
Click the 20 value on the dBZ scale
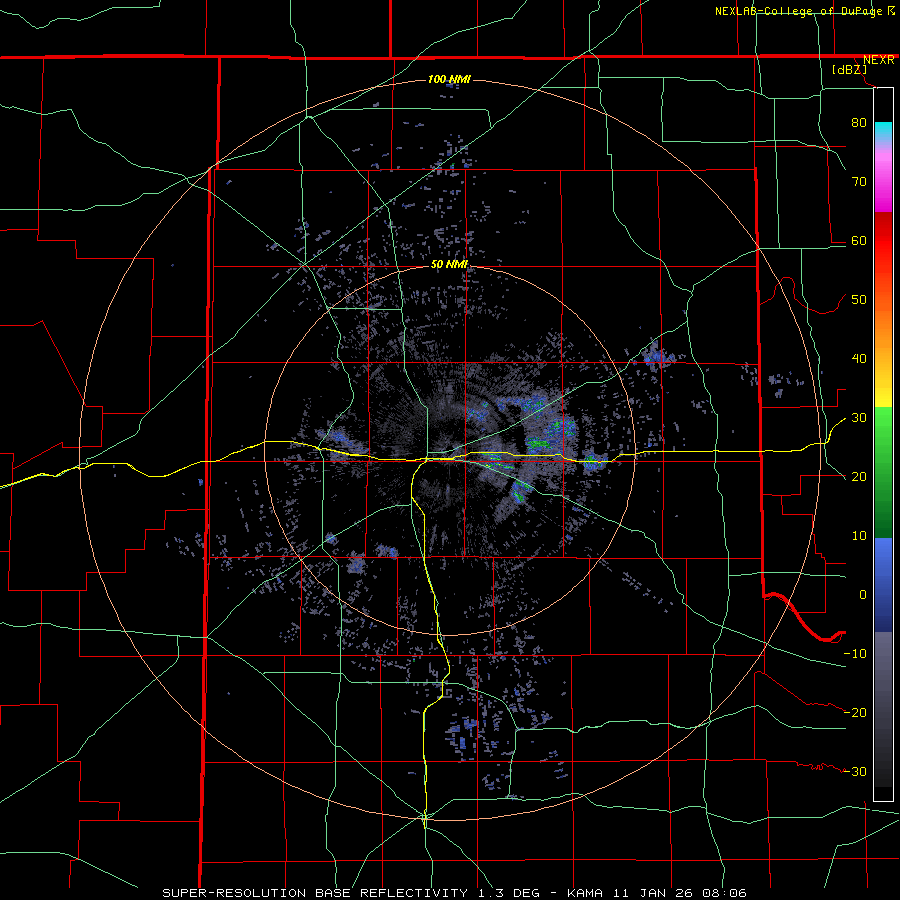tap(859, 477)
